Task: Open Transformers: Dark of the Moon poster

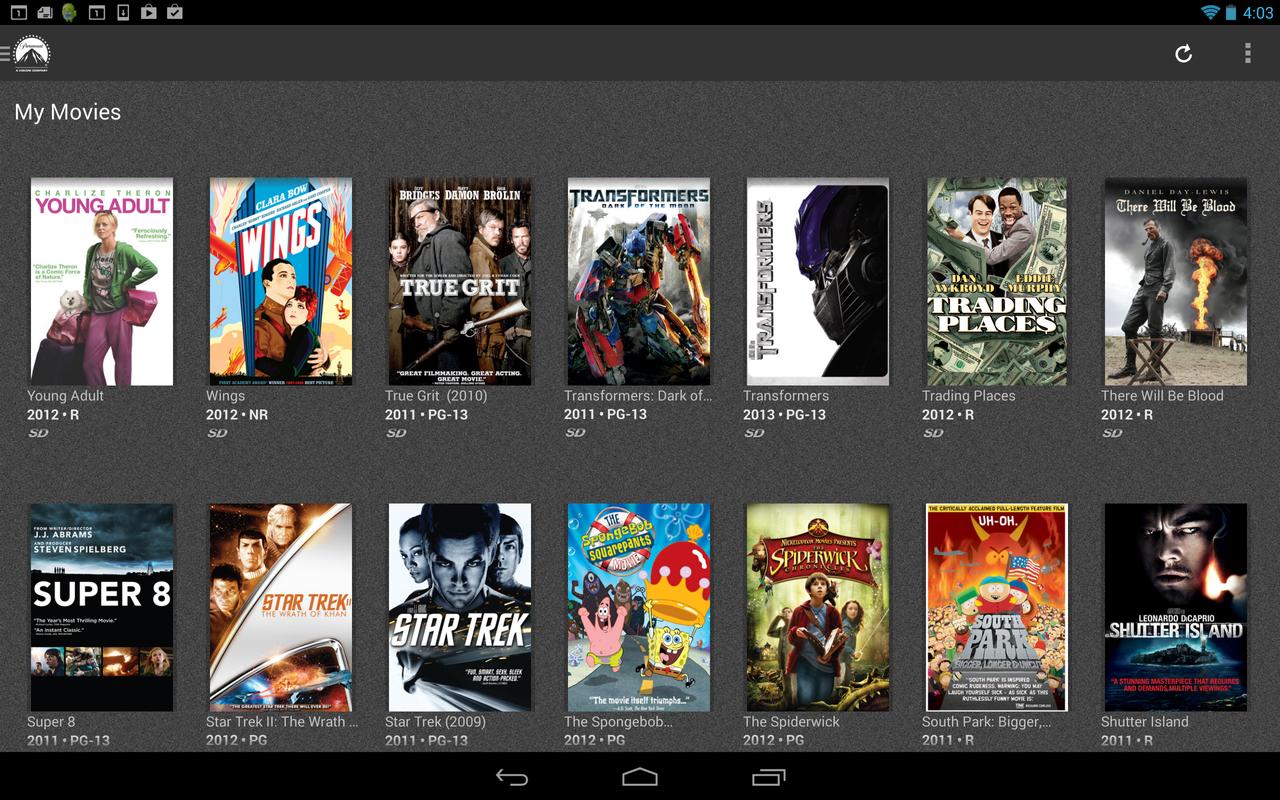Action: 639,282
